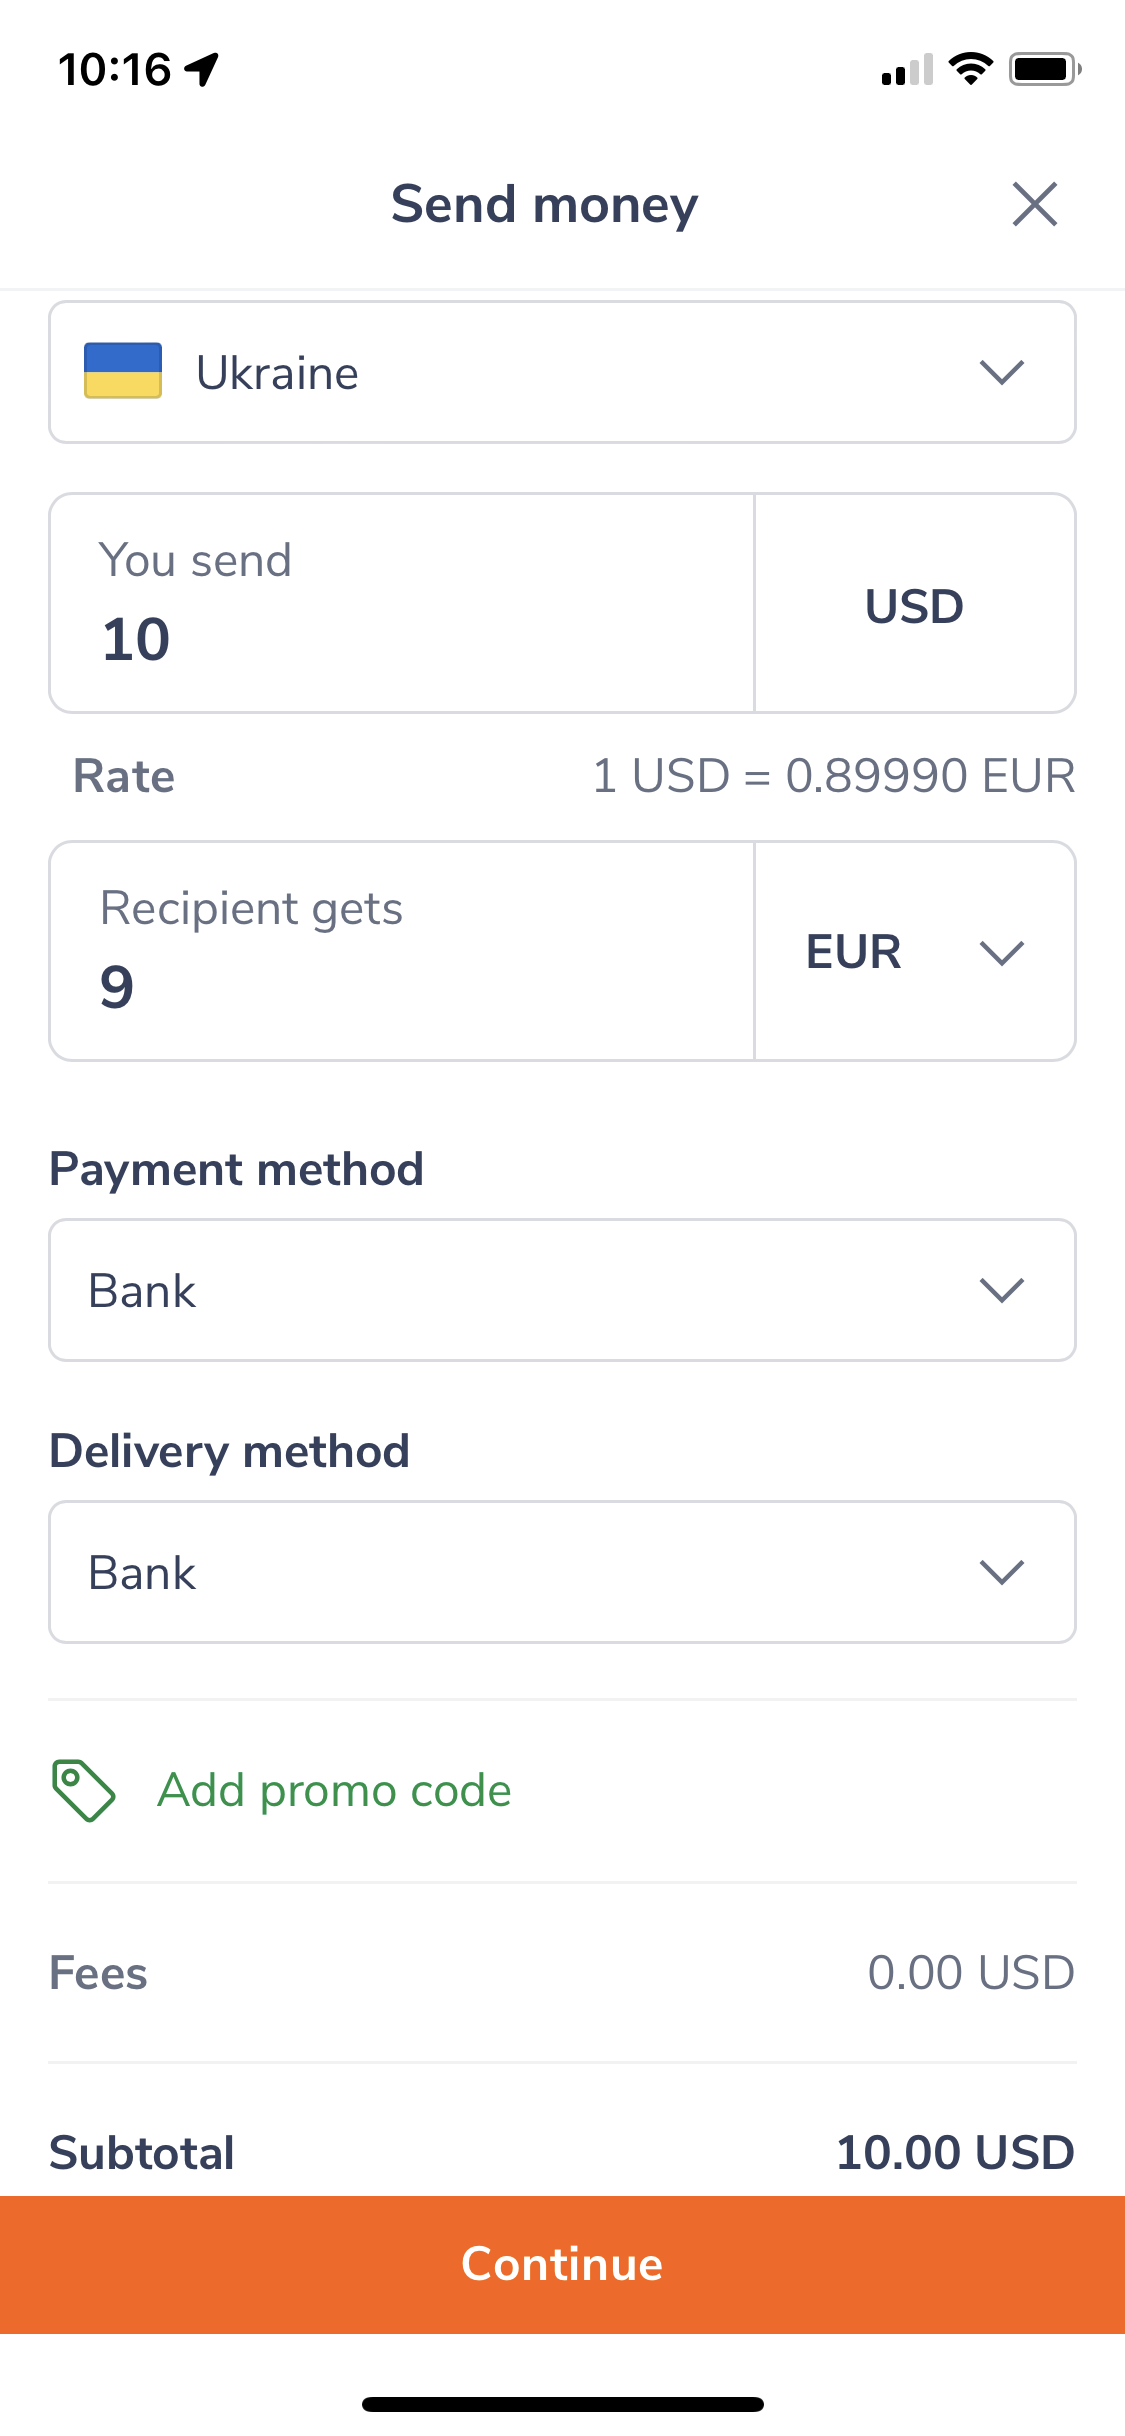Screen dimensions: 1125x2436
Task: Edit the Recipient gets amount field
Action: click(400, 952)
